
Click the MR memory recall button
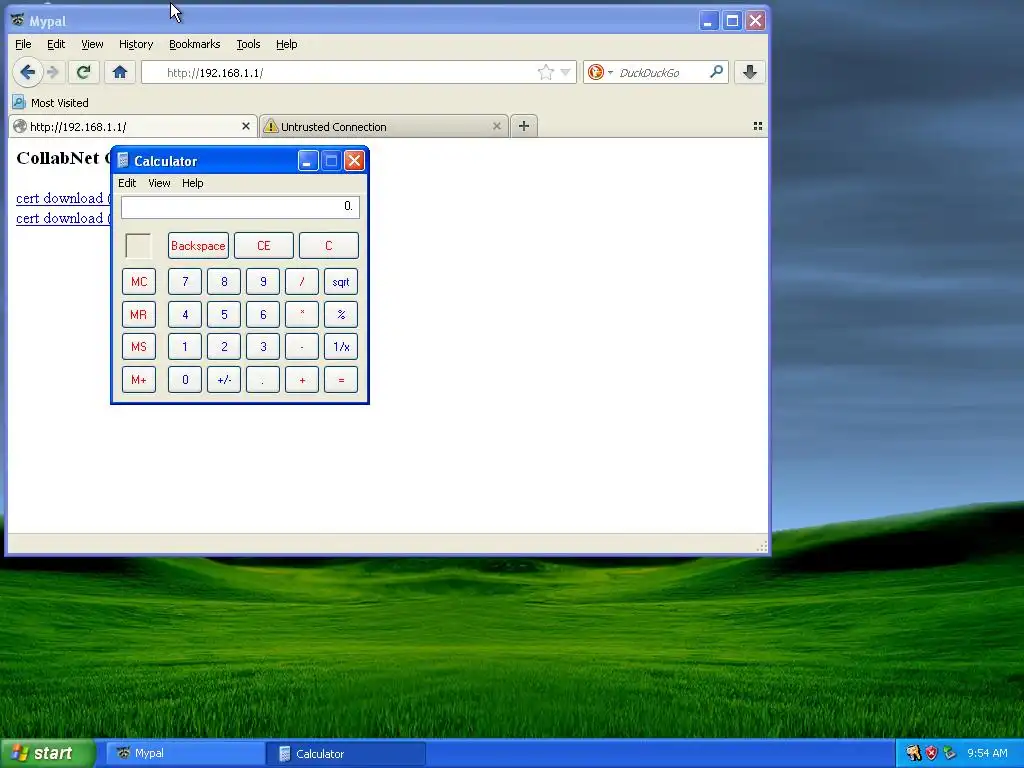click(139, 314)
